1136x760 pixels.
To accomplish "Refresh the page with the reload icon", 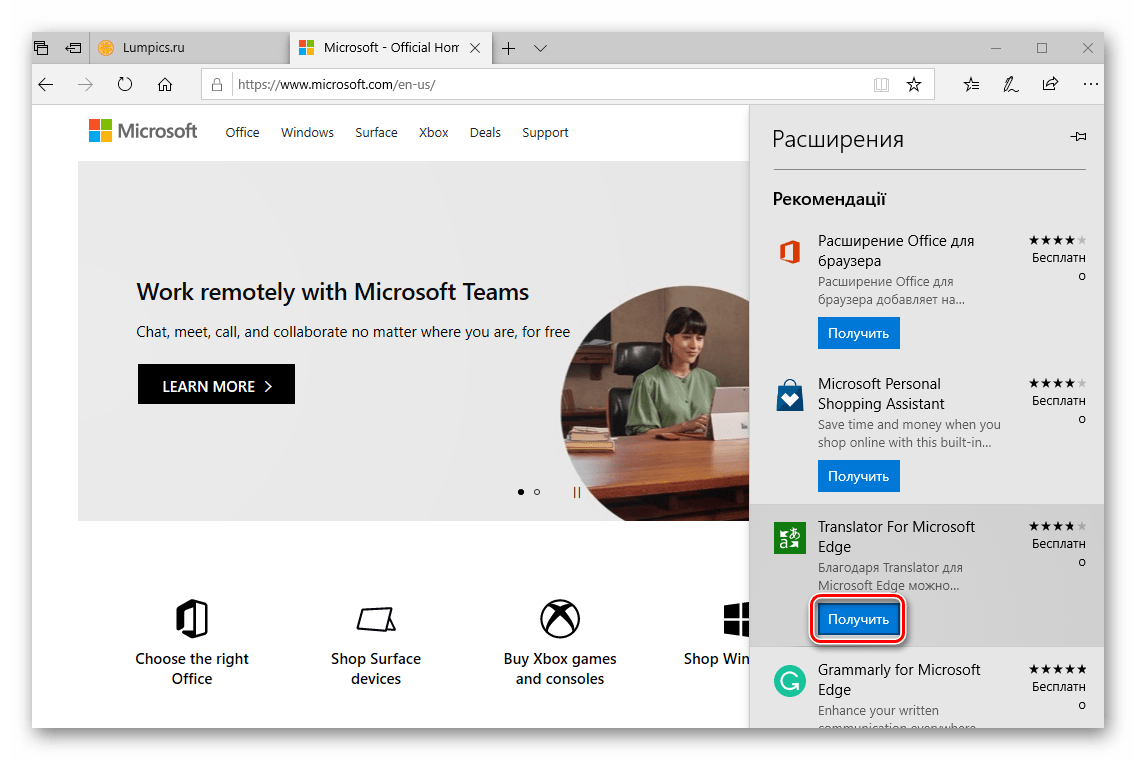I will (125, 85).
